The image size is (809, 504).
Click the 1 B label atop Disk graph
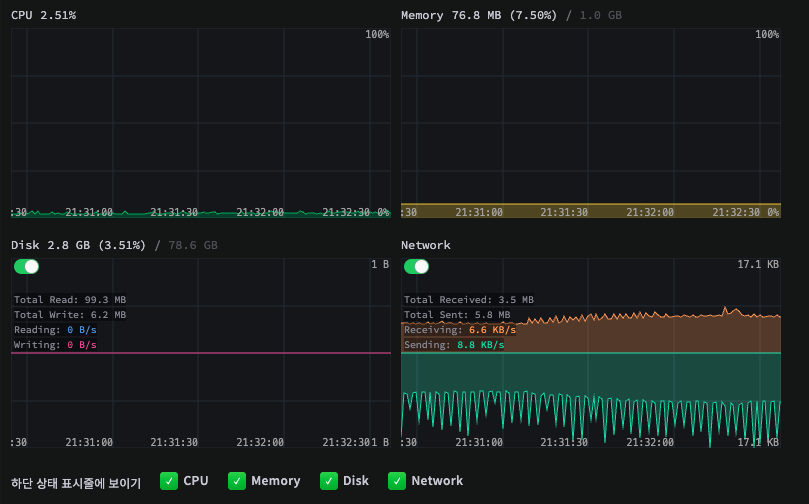(x=380, y=265)
